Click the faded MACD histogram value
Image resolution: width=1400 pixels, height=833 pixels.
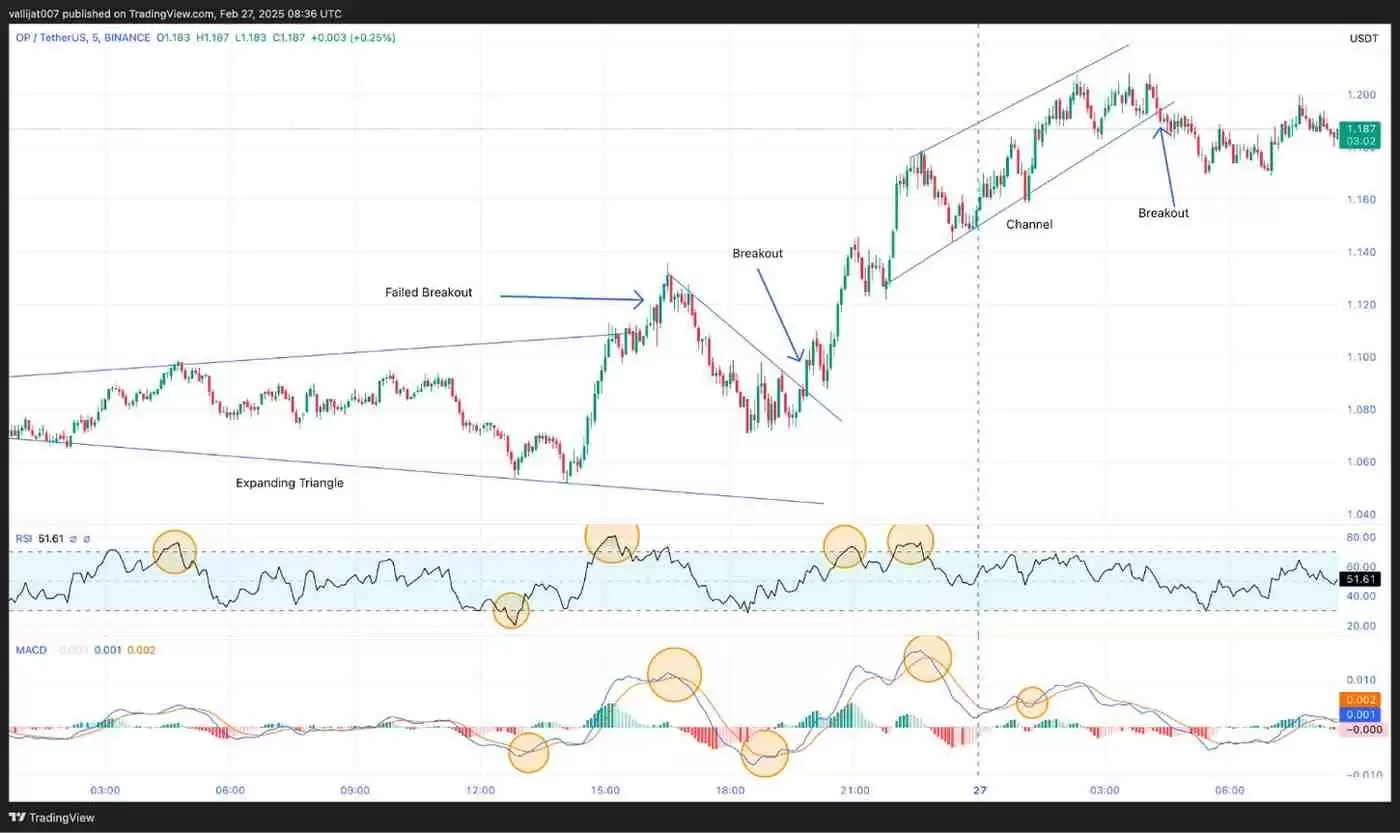71,650
